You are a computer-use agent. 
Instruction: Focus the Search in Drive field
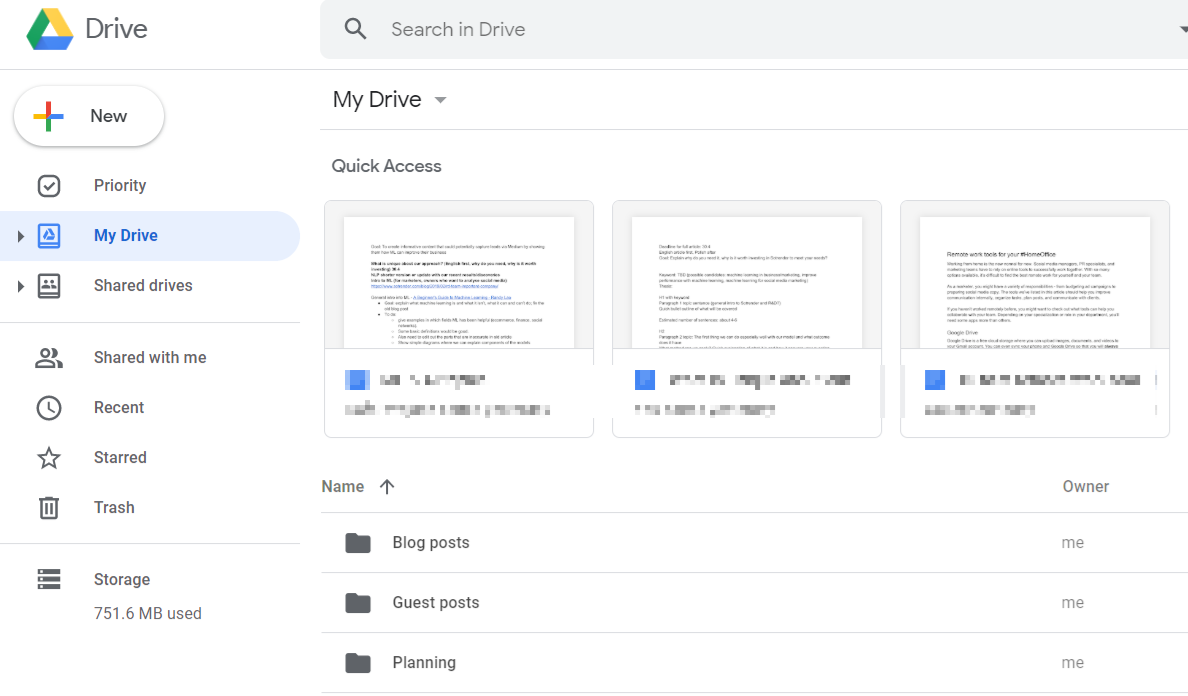[700, 29]
